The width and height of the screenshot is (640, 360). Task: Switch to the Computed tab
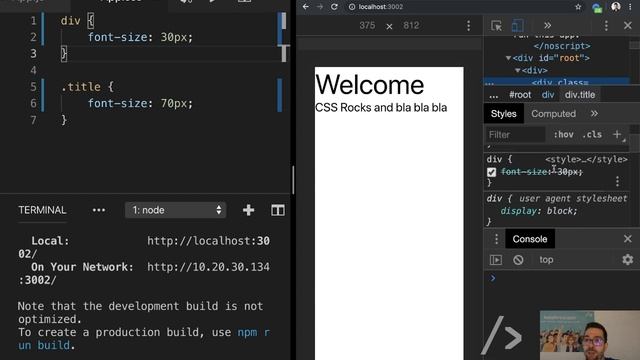[x=553, y=114]
